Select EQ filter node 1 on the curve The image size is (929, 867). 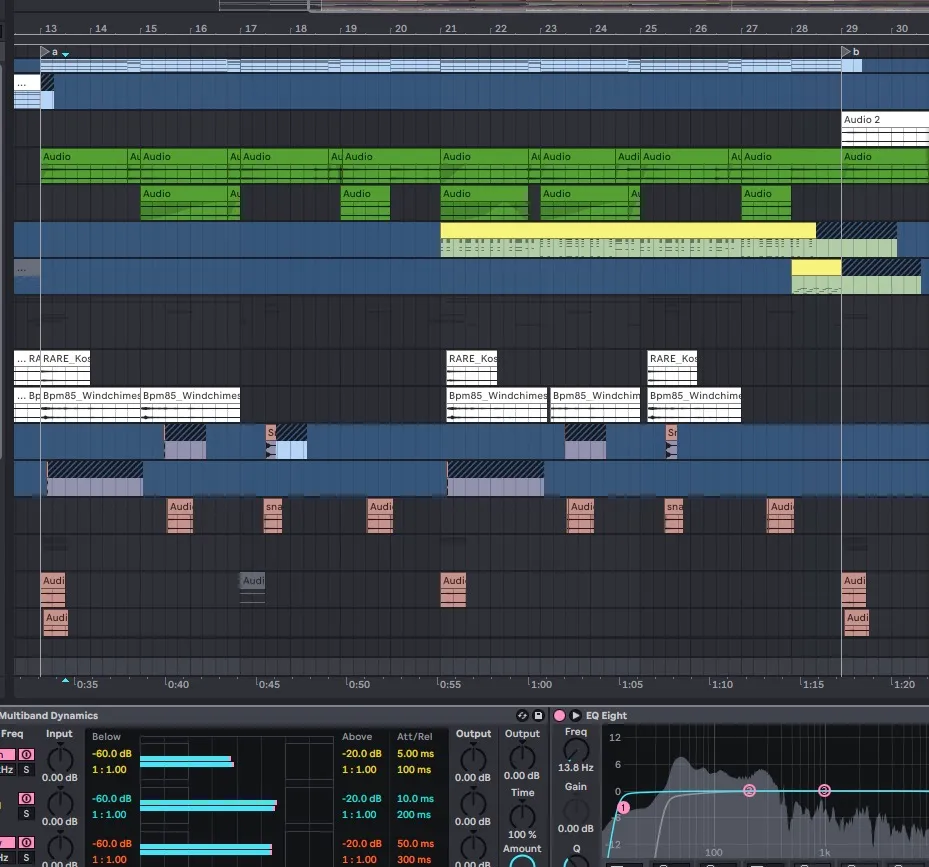pyautogui.click(x=623, y=807)
